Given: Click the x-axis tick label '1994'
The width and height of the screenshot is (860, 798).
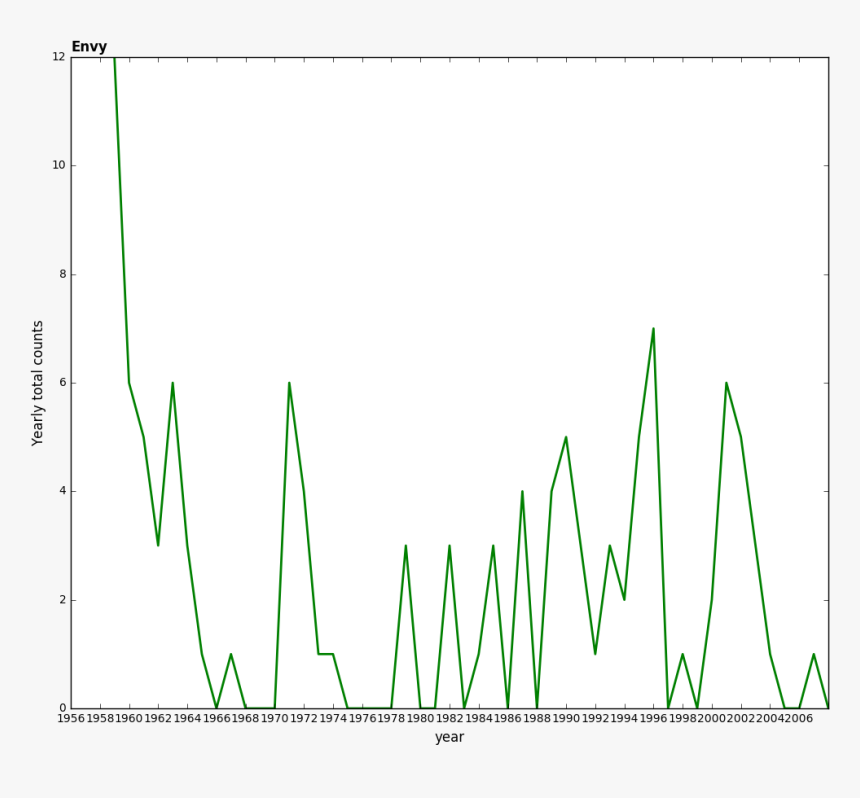Looking at the screenshot, I should point(624,718).
